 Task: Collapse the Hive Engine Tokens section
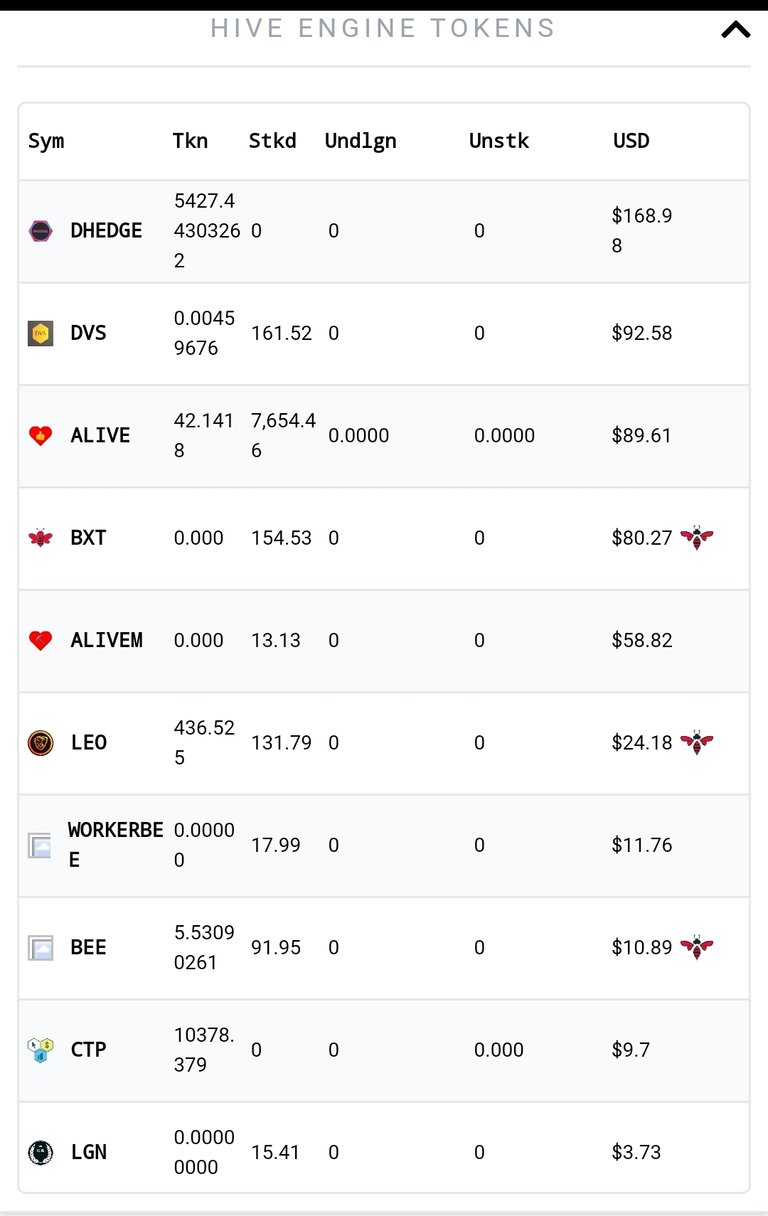(x=735, y=30)
